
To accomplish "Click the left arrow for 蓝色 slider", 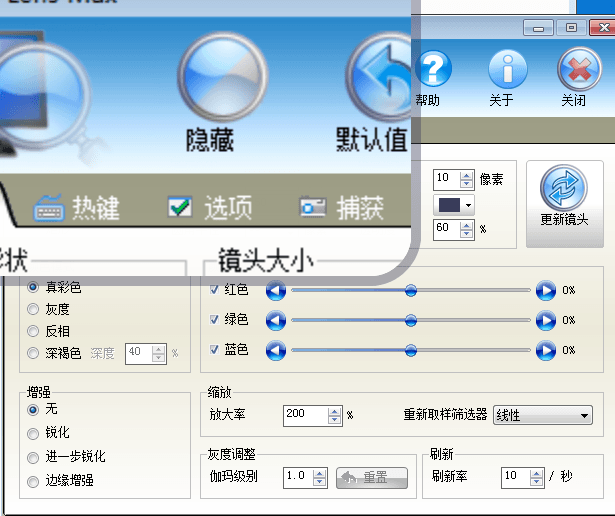I will pyautogui.click(x=276, y=351).
